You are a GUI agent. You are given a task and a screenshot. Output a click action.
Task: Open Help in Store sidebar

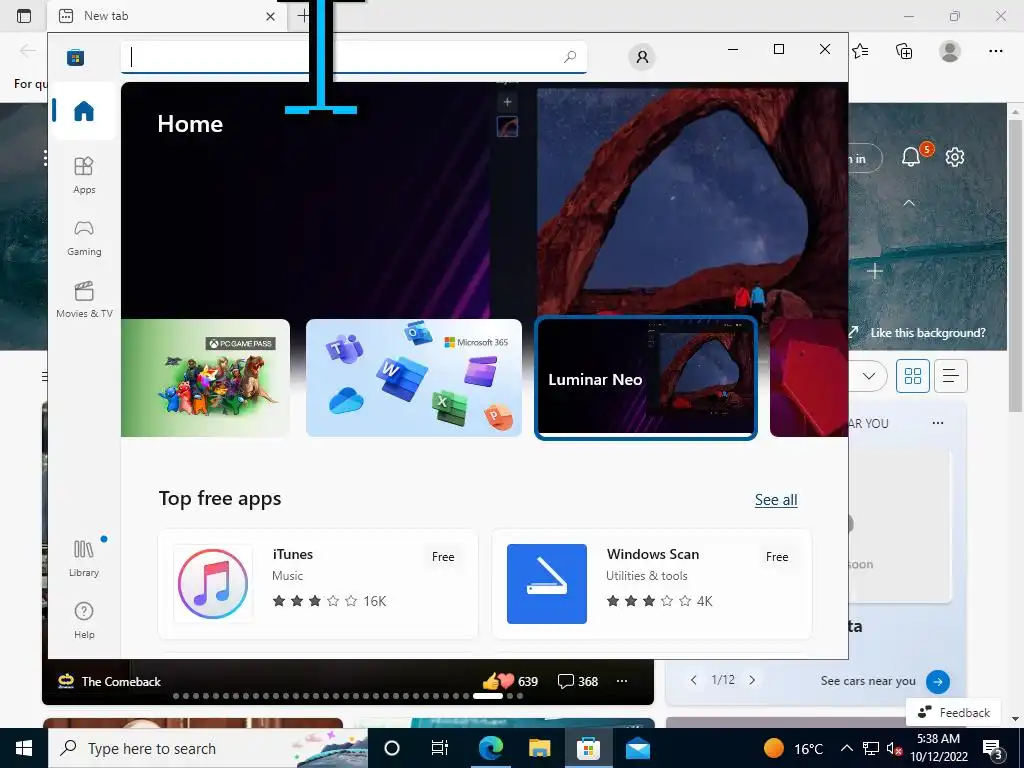[84, 620]
